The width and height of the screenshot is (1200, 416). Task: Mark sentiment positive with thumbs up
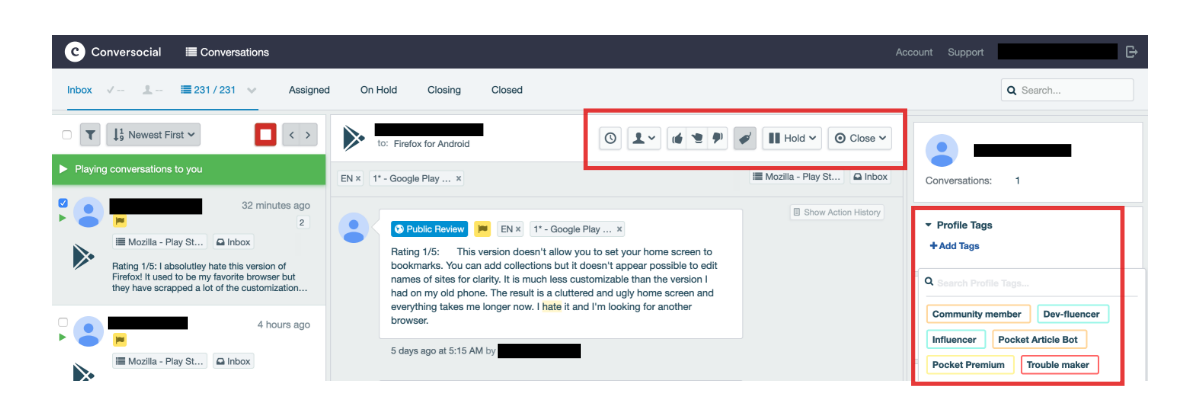(676, 138)
